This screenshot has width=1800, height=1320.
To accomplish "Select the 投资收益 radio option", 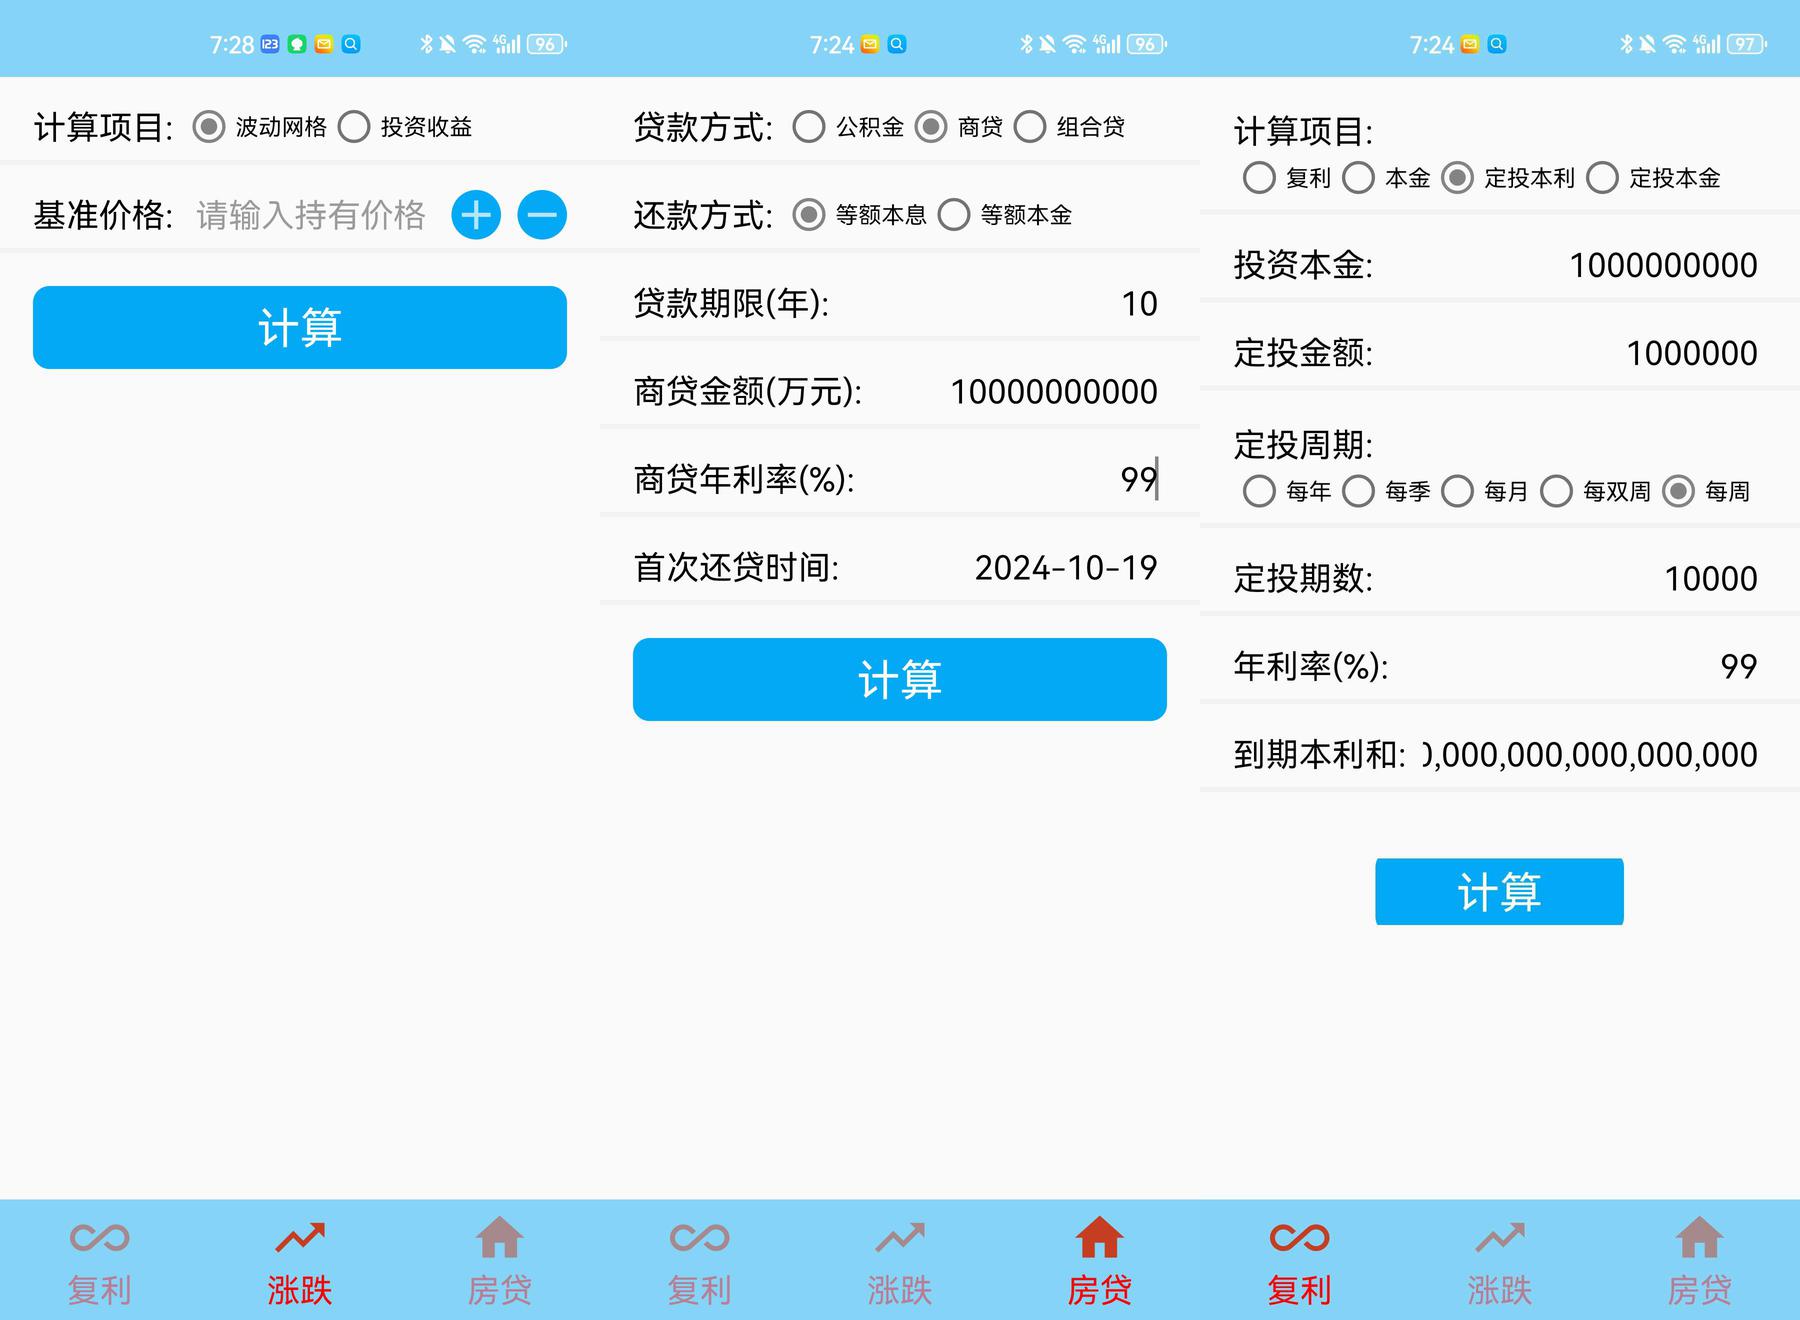I will click(x=354, y=127).
